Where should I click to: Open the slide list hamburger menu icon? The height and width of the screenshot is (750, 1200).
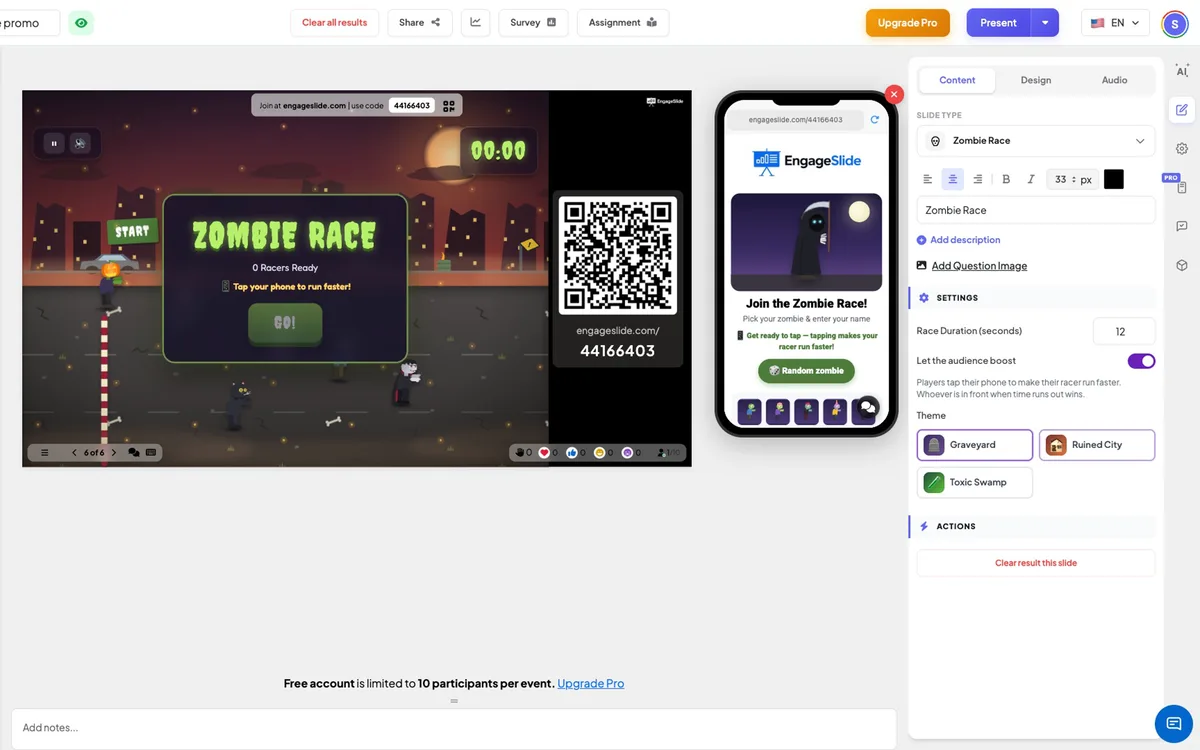tap(45, 453)
